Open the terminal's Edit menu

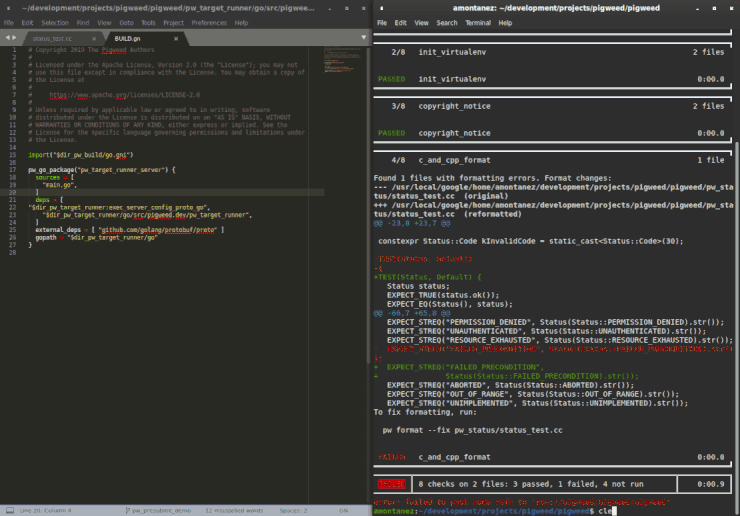click(401, 23)
